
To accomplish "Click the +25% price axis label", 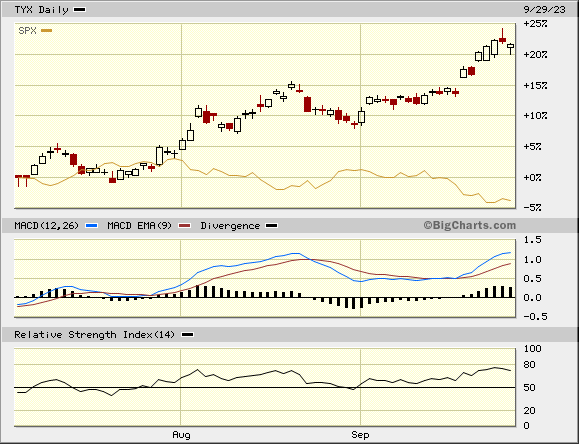I will point(535,24).
